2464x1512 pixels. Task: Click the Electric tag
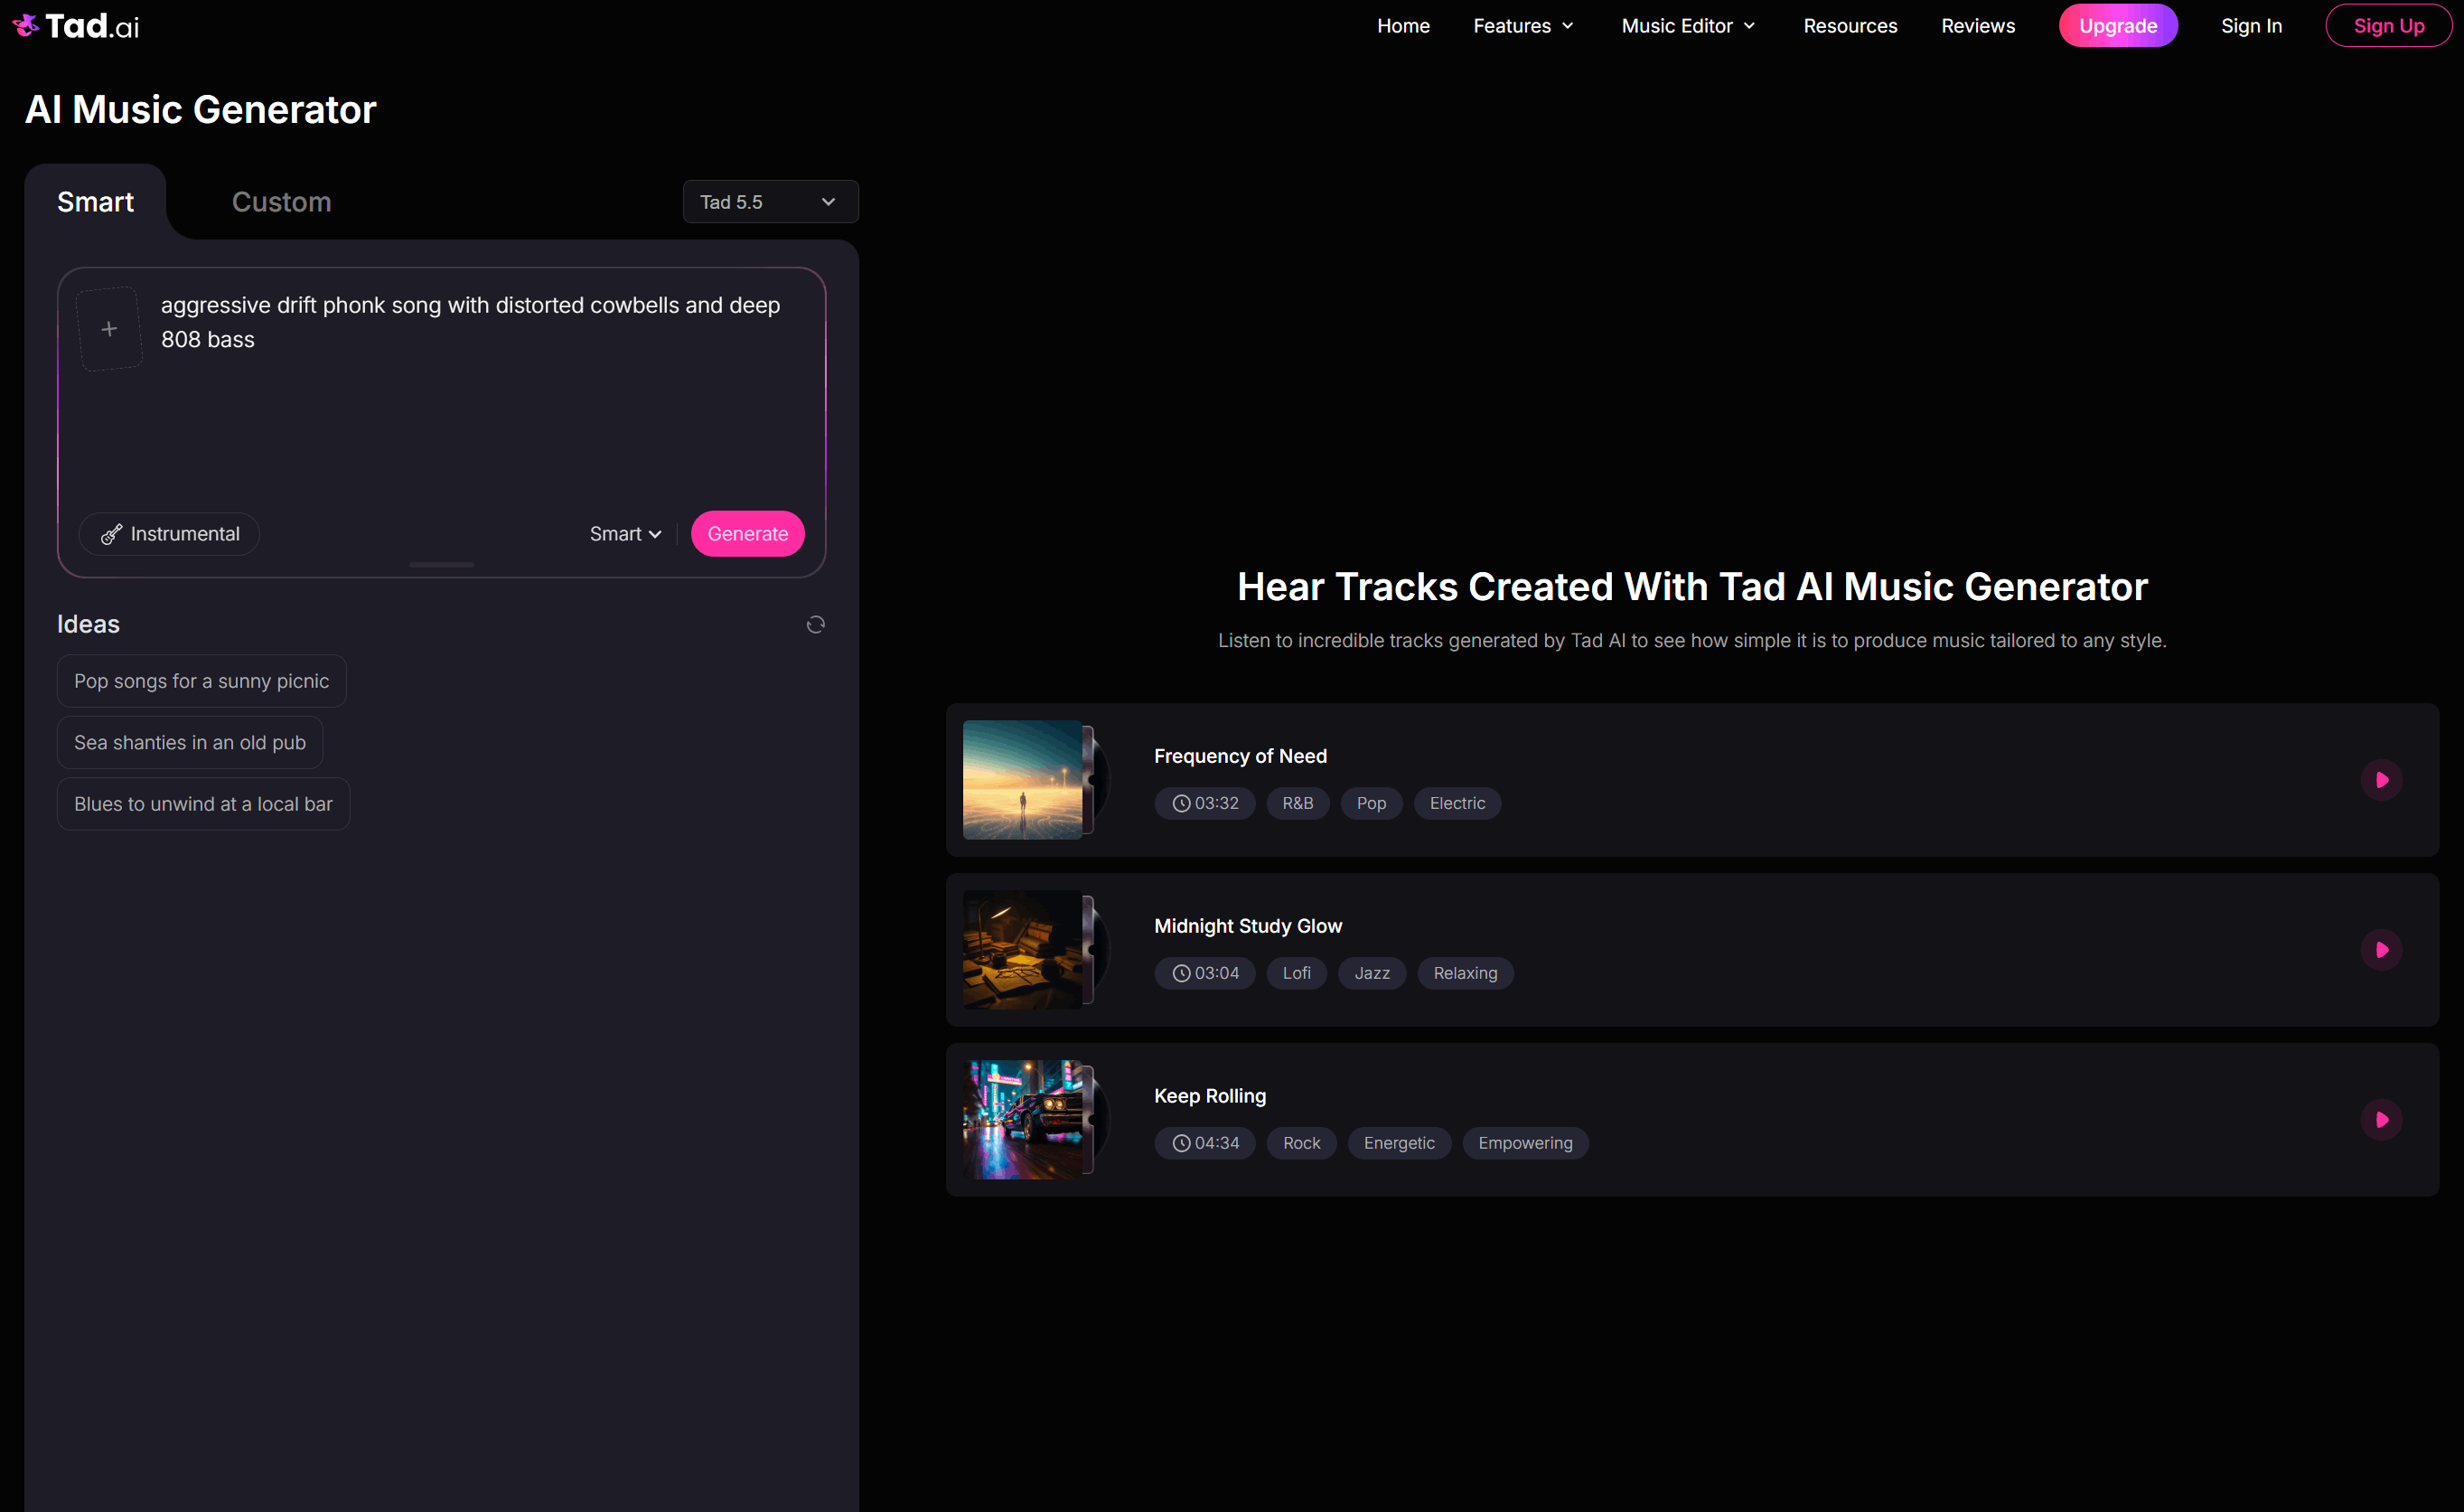1457,804
